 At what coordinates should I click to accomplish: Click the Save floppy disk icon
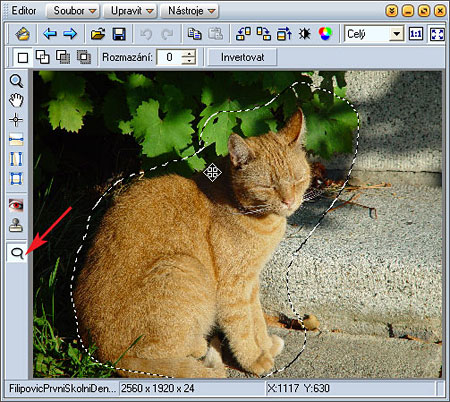pos(119,34)
